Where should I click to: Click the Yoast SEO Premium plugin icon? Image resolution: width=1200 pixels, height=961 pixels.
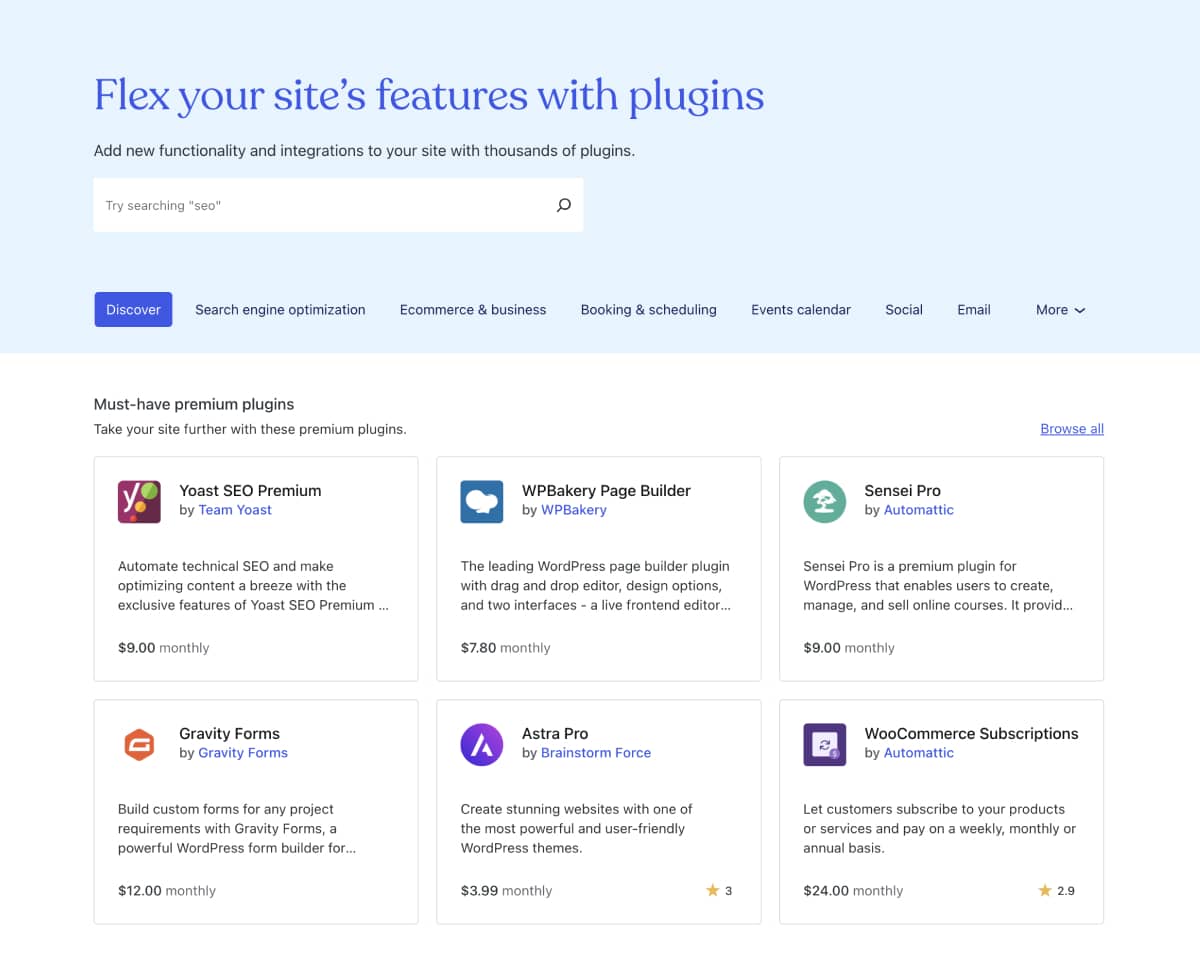(x=139, y=501)
